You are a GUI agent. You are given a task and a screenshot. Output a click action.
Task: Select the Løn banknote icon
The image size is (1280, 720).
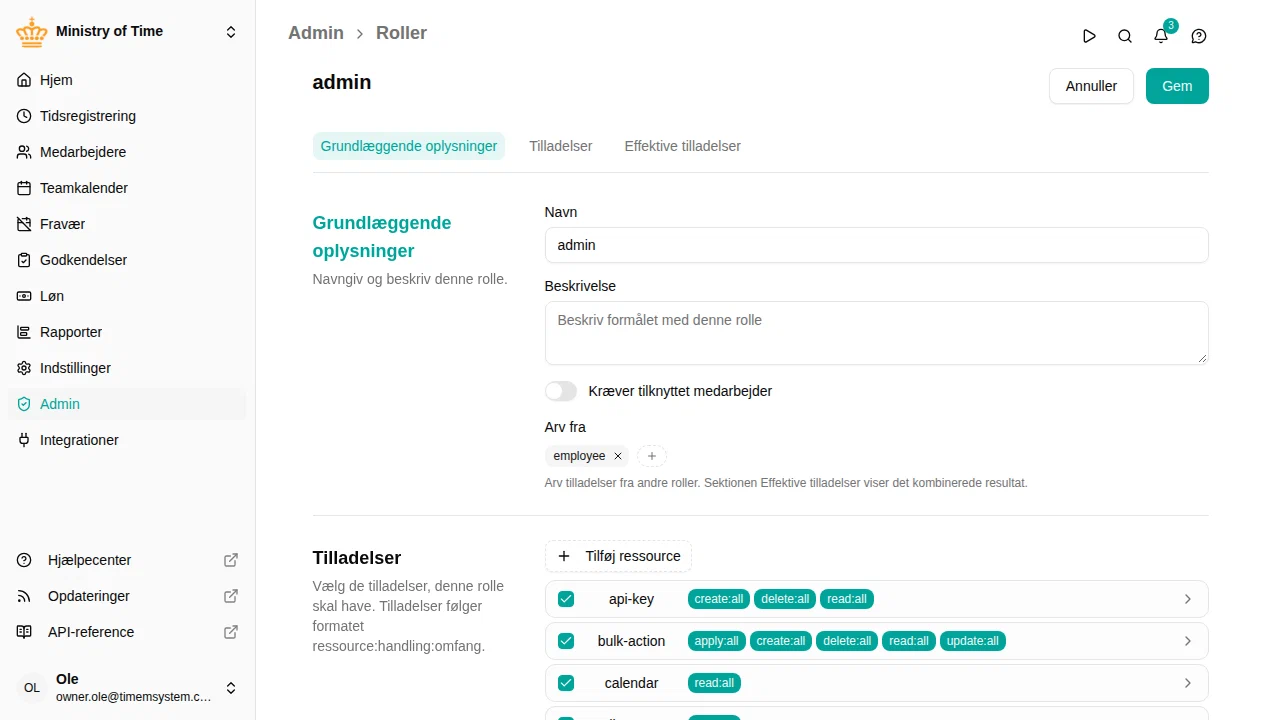coord(25,296)
